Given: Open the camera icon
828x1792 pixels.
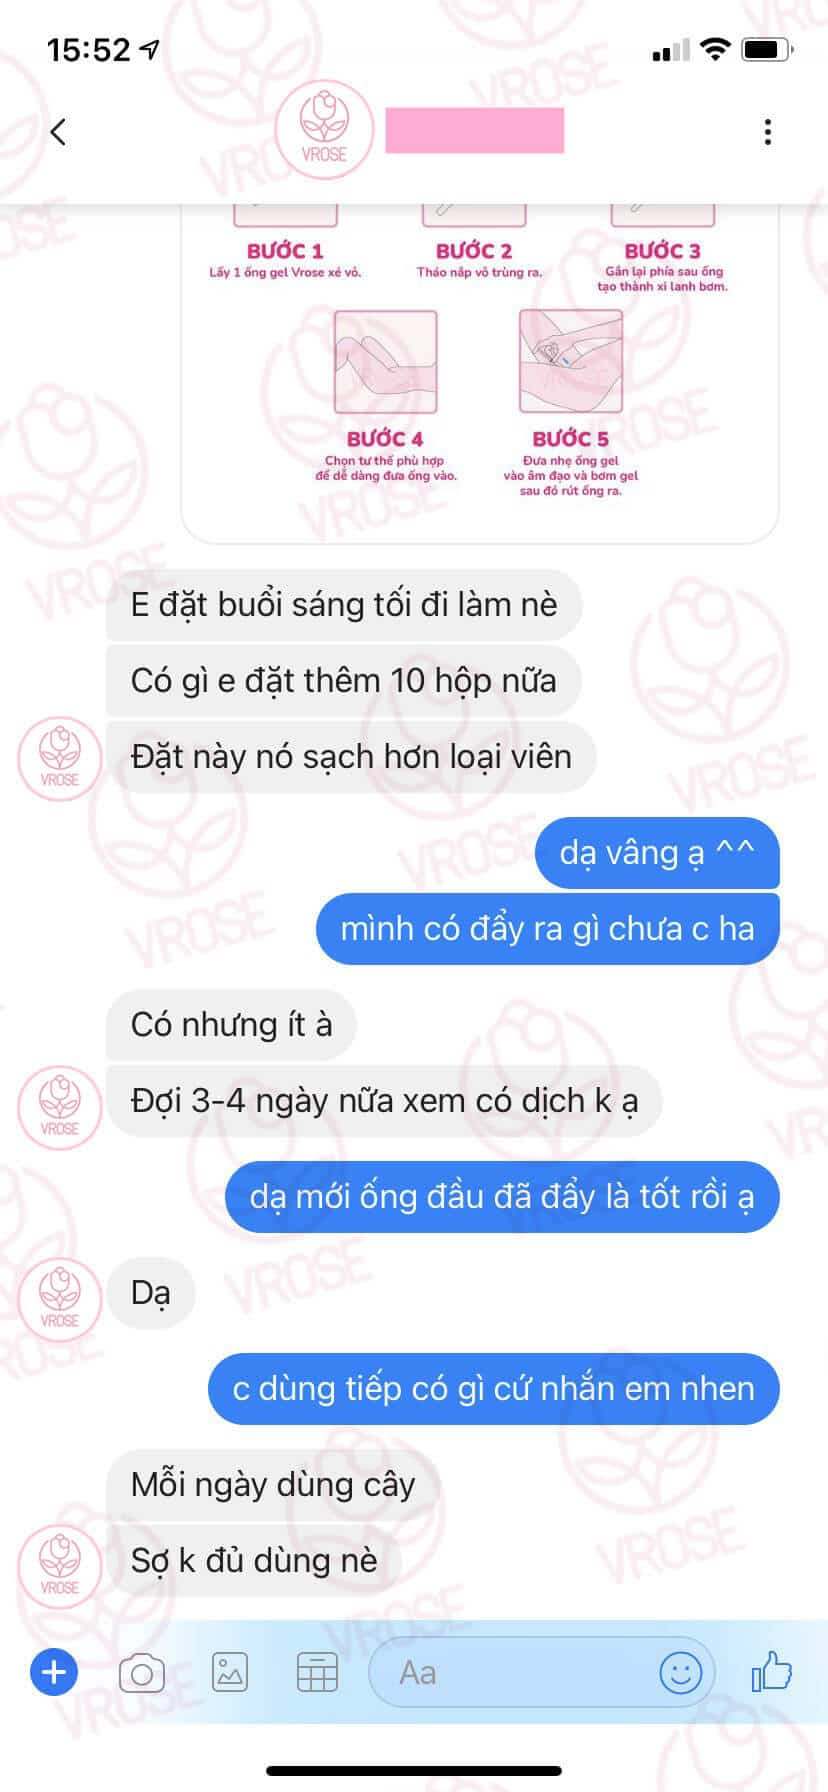Looking at the screenshot, I should coord(141,1672).
